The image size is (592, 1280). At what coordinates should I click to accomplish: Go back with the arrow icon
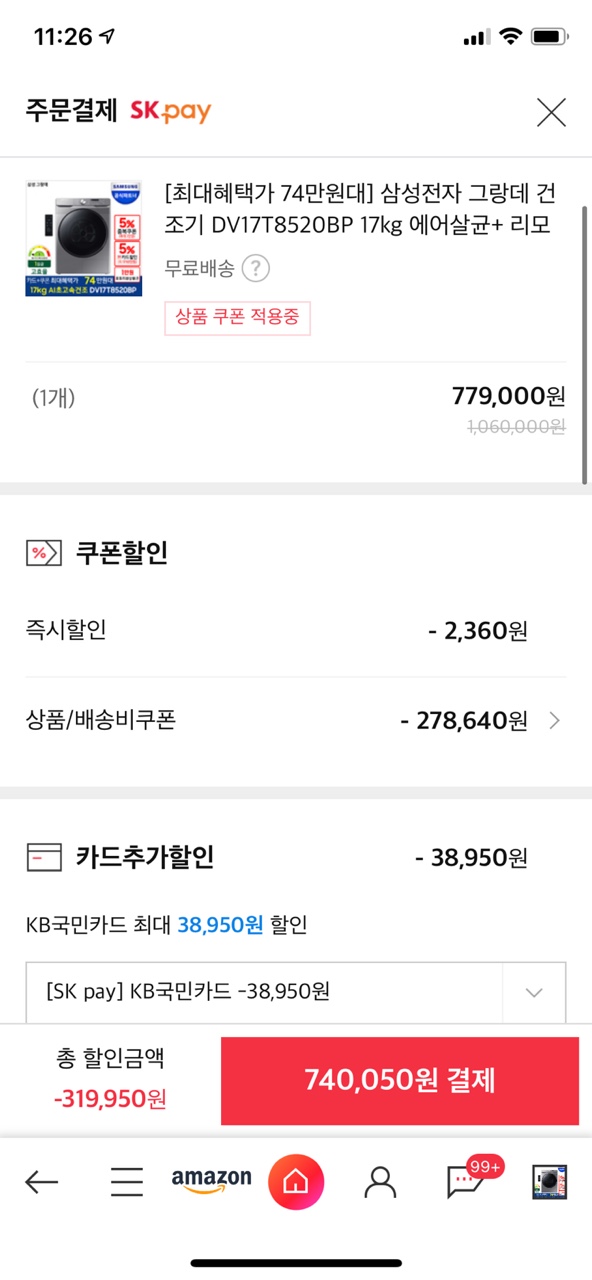(41, 1183)
